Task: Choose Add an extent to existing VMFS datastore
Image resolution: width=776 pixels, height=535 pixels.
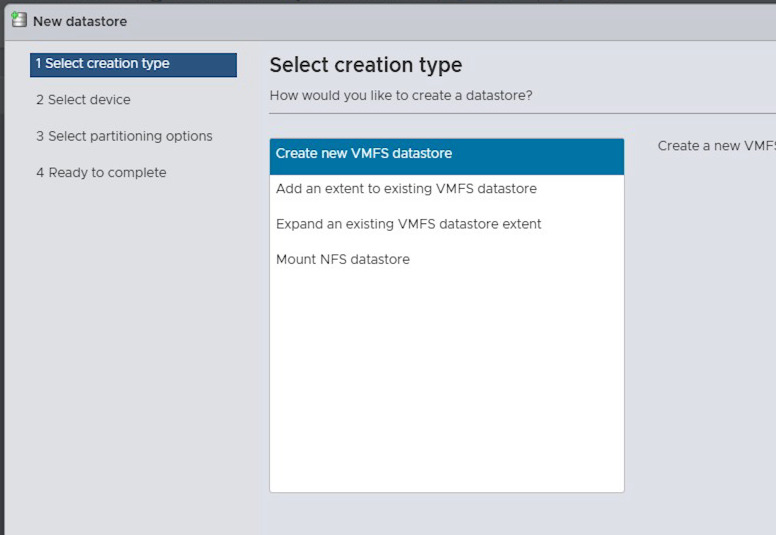Action: tap(446, 189)
